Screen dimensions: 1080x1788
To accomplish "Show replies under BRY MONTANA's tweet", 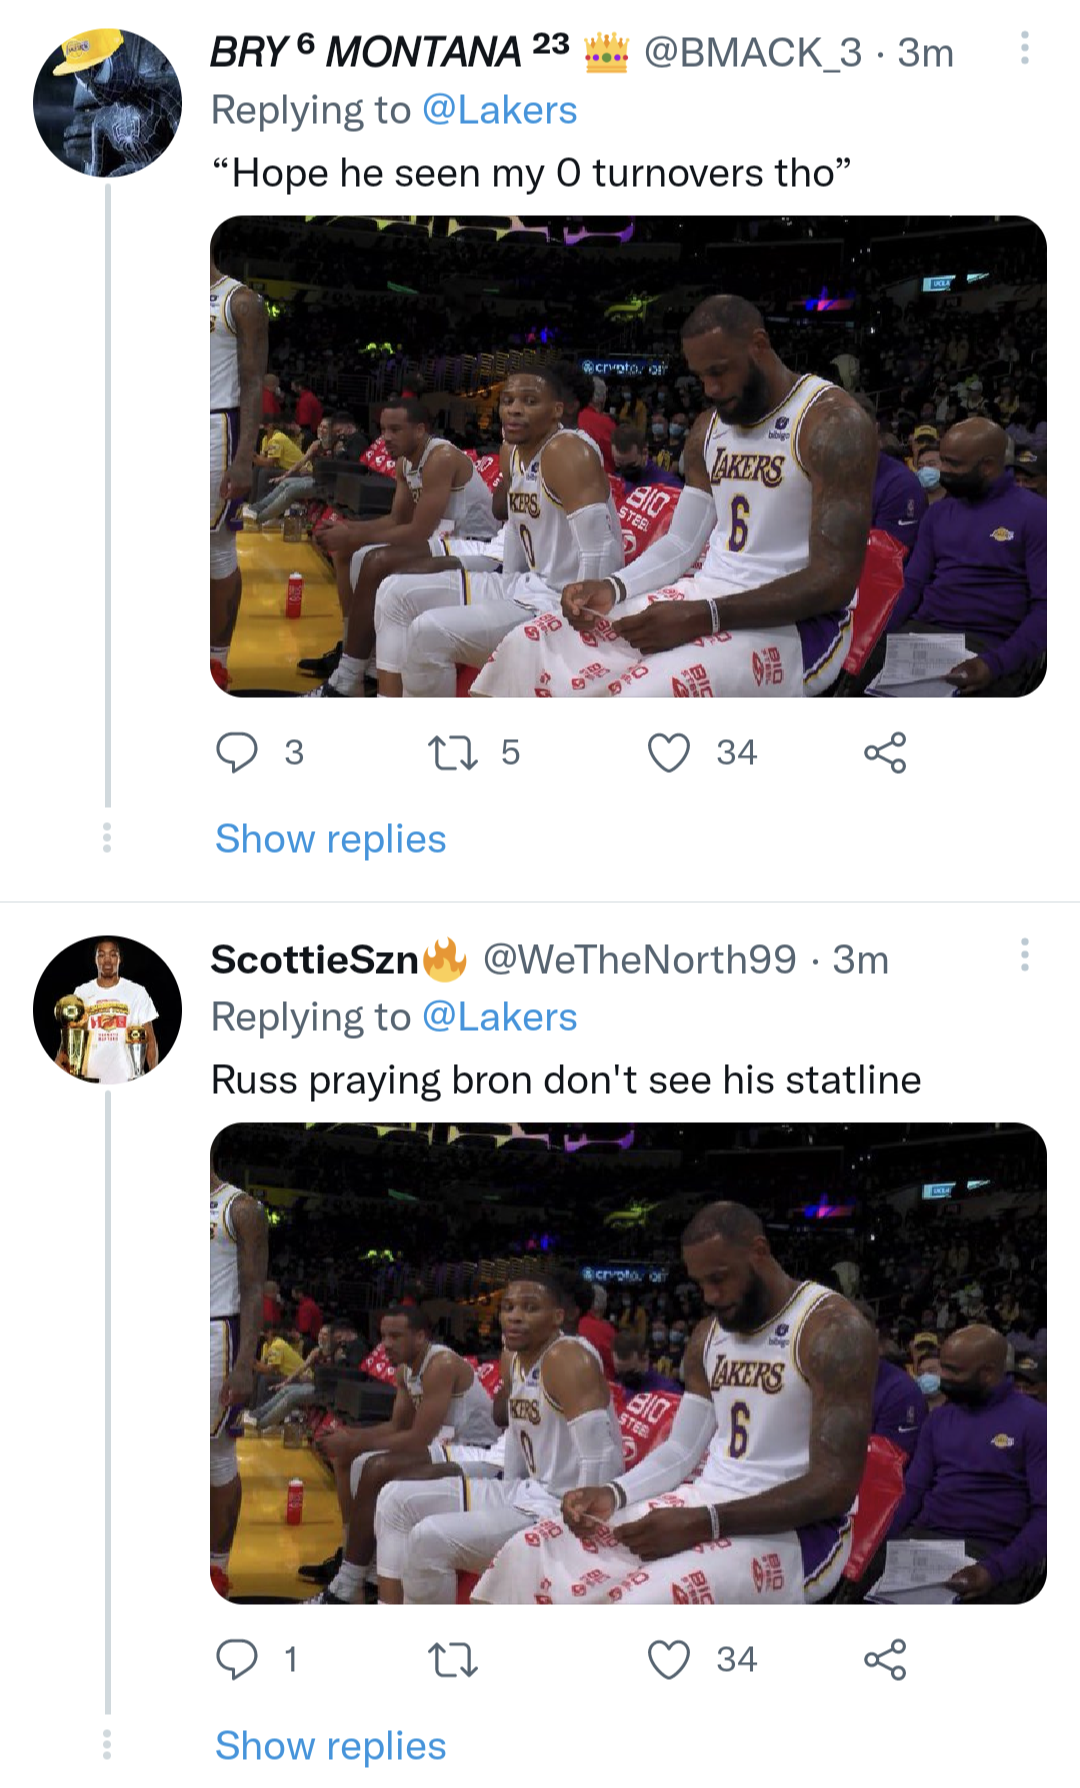I will 330,839.
